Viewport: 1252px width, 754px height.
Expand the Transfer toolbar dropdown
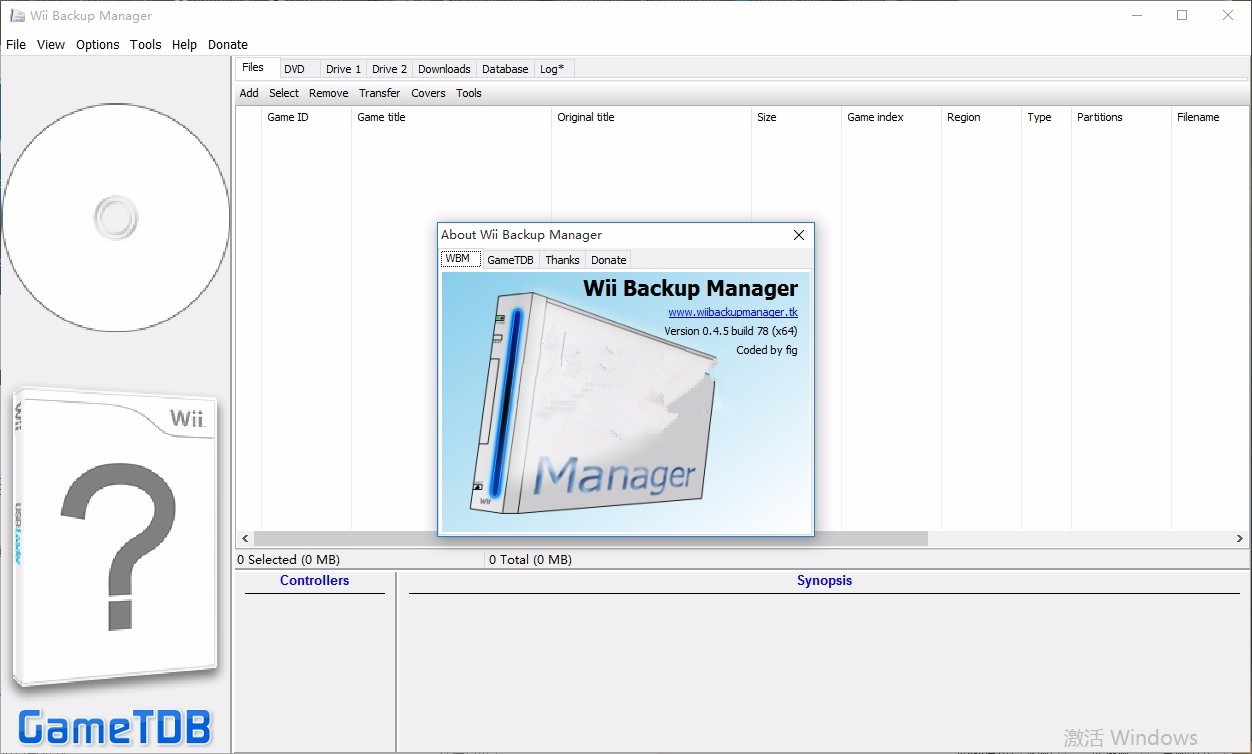pyautogui.click(x=379, y=93)
